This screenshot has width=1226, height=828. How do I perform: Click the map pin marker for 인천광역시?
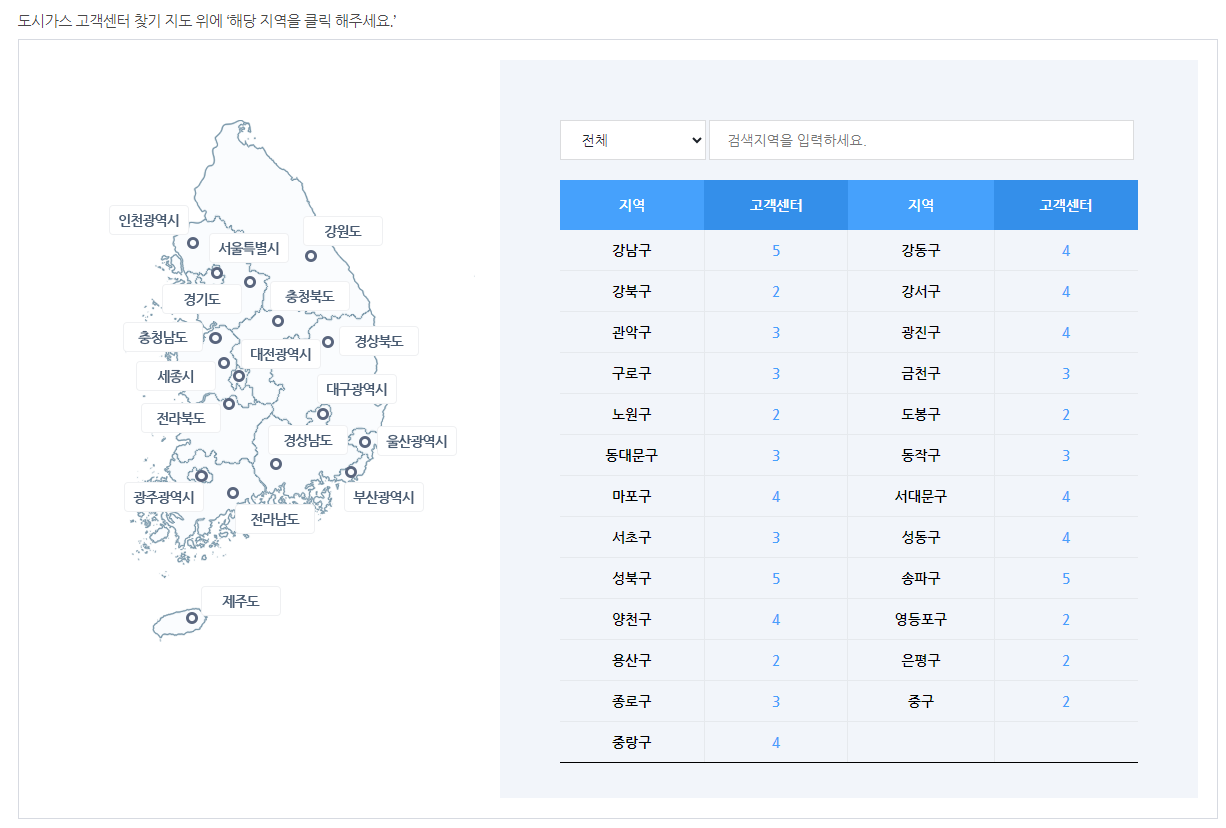click(x=193, y=243)
